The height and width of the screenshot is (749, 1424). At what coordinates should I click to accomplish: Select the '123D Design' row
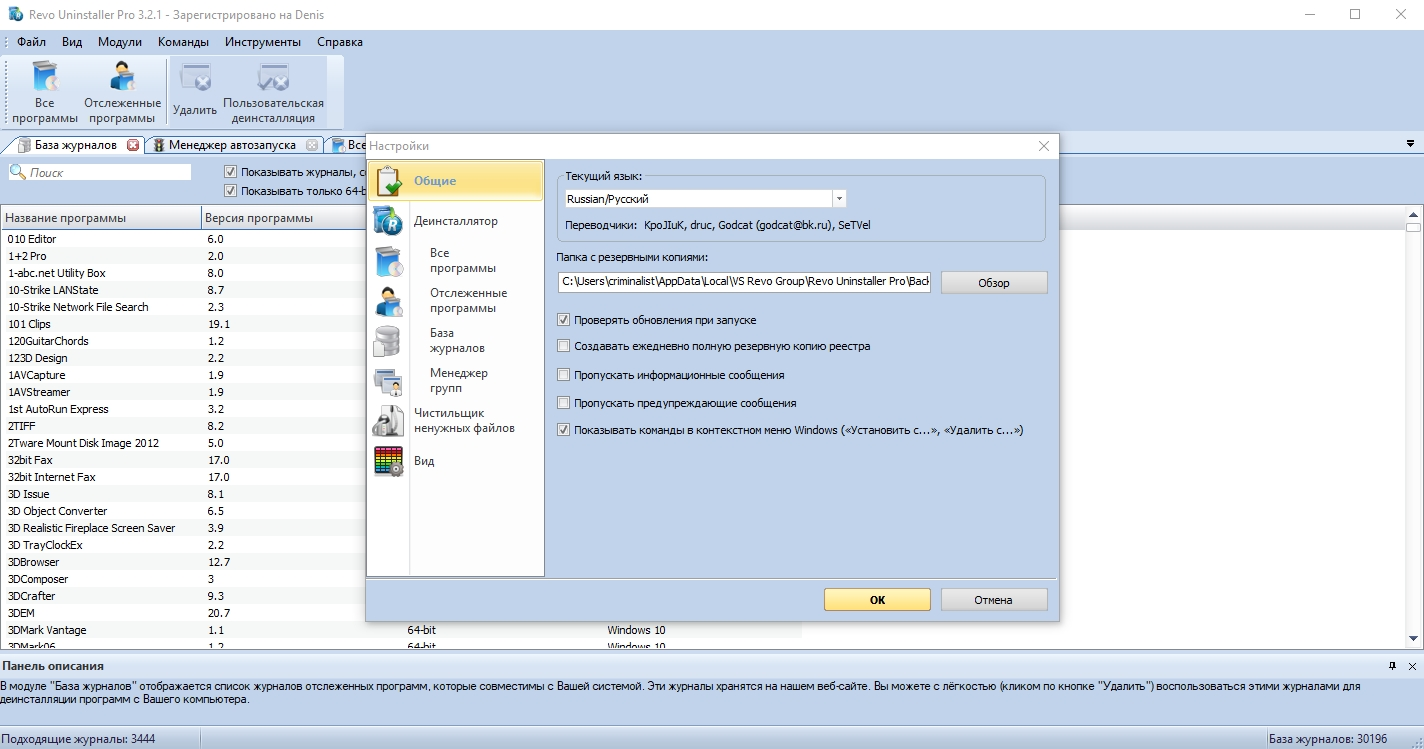tap(183, 358)
